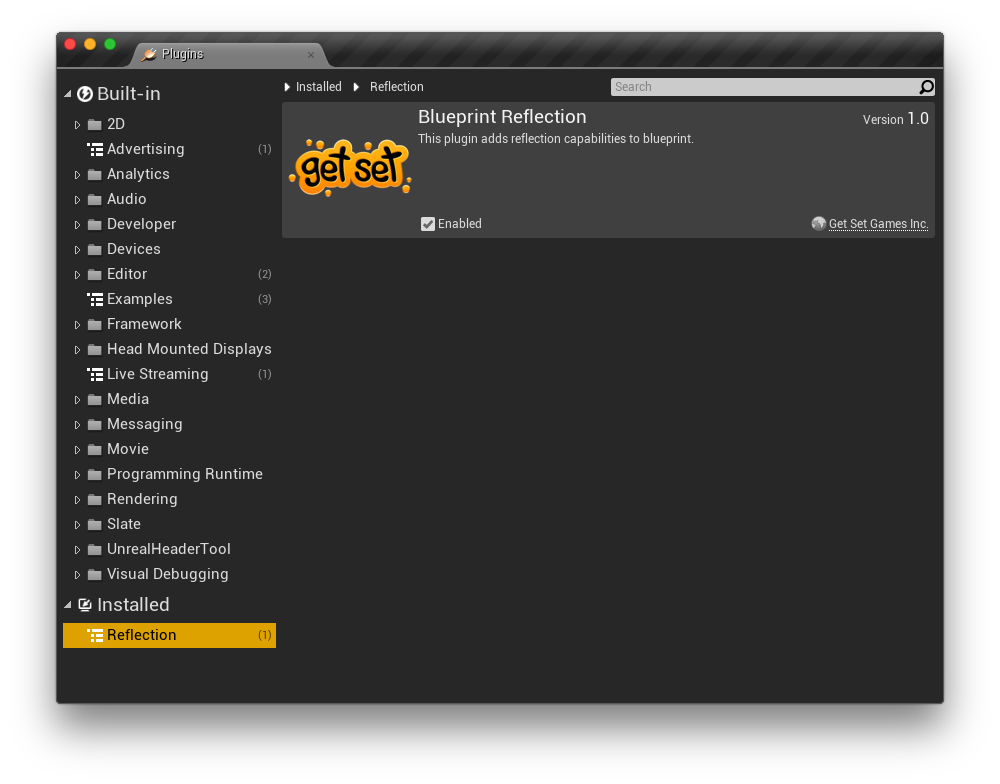Select the Reflection installed category
This screenshot has width=1000, height=784.
[170, 635]
